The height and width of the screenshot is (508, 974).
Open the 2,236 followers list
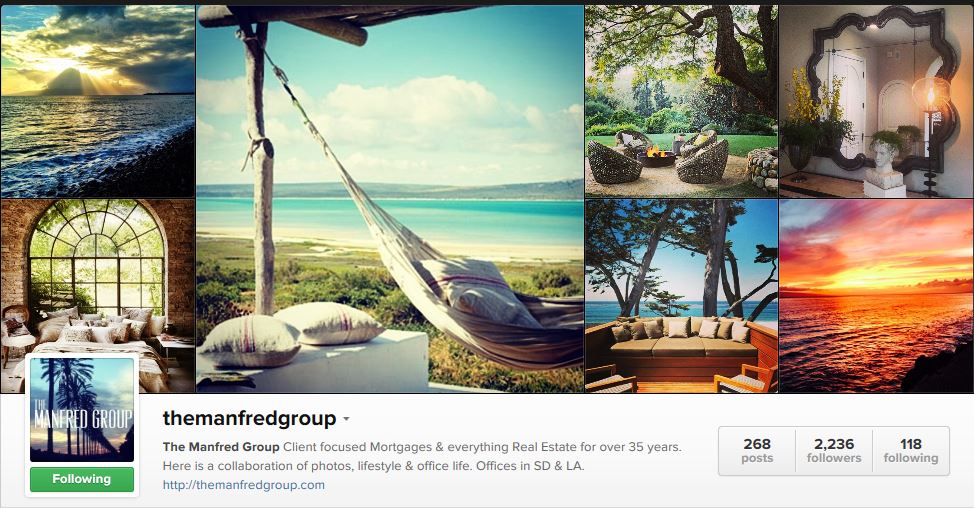[x=834, y=451]
